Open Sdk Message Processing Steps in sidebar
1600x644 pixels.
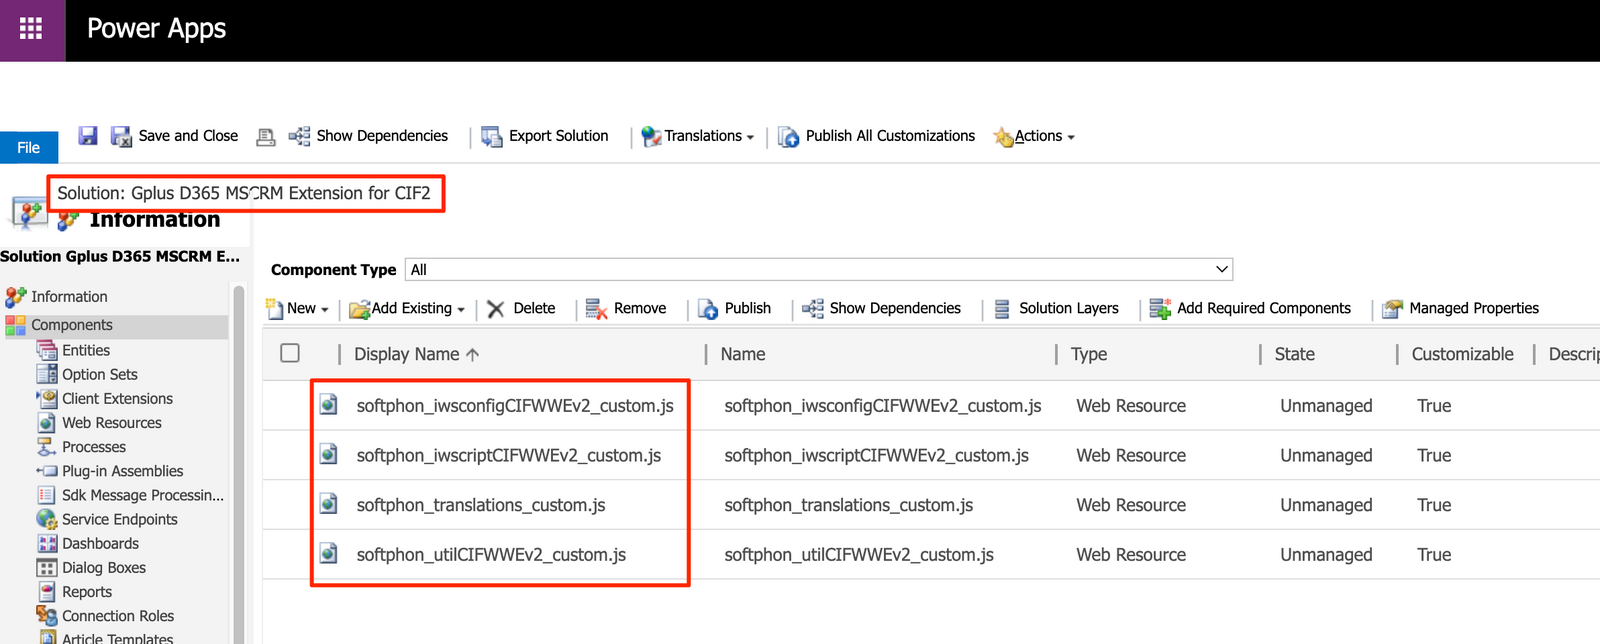tap(143, 495)
